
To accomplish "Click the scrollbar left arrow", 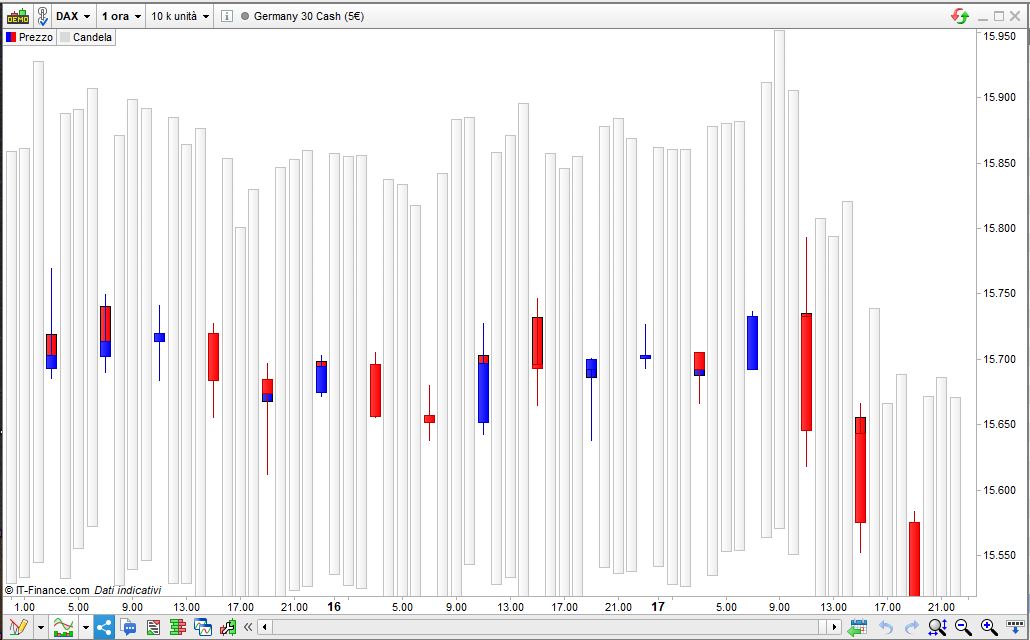I will coord(265,628).
